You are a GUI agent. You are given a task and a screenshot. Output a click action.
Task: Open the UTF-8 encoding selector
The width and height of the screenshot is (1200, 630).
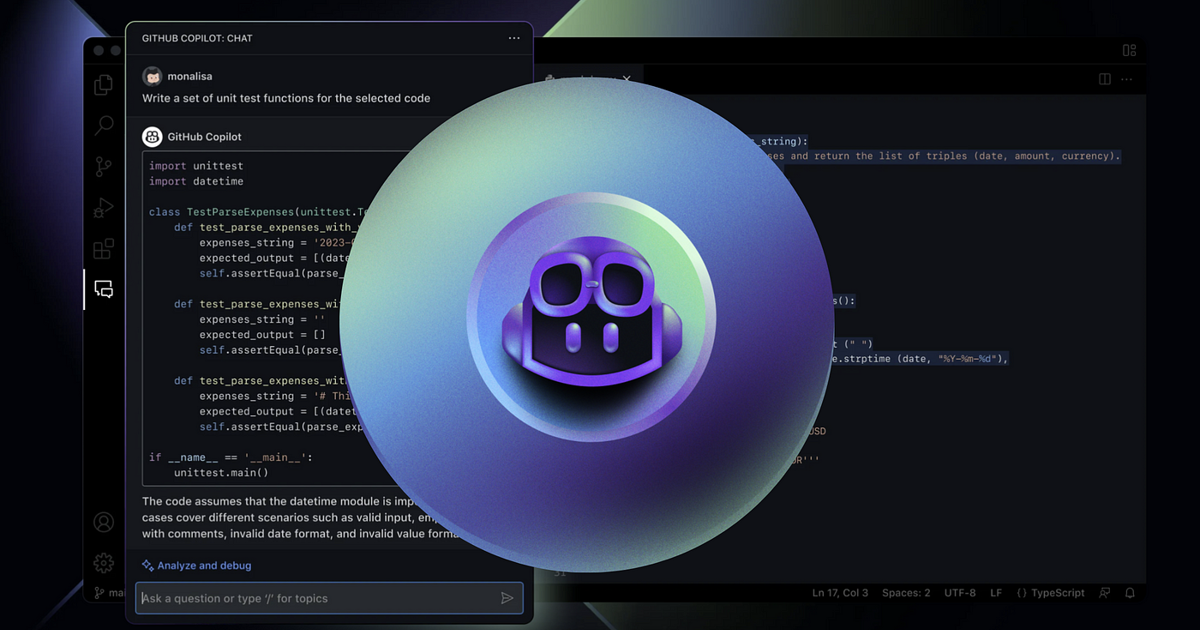pyautogui.click(x=959, y=593)
